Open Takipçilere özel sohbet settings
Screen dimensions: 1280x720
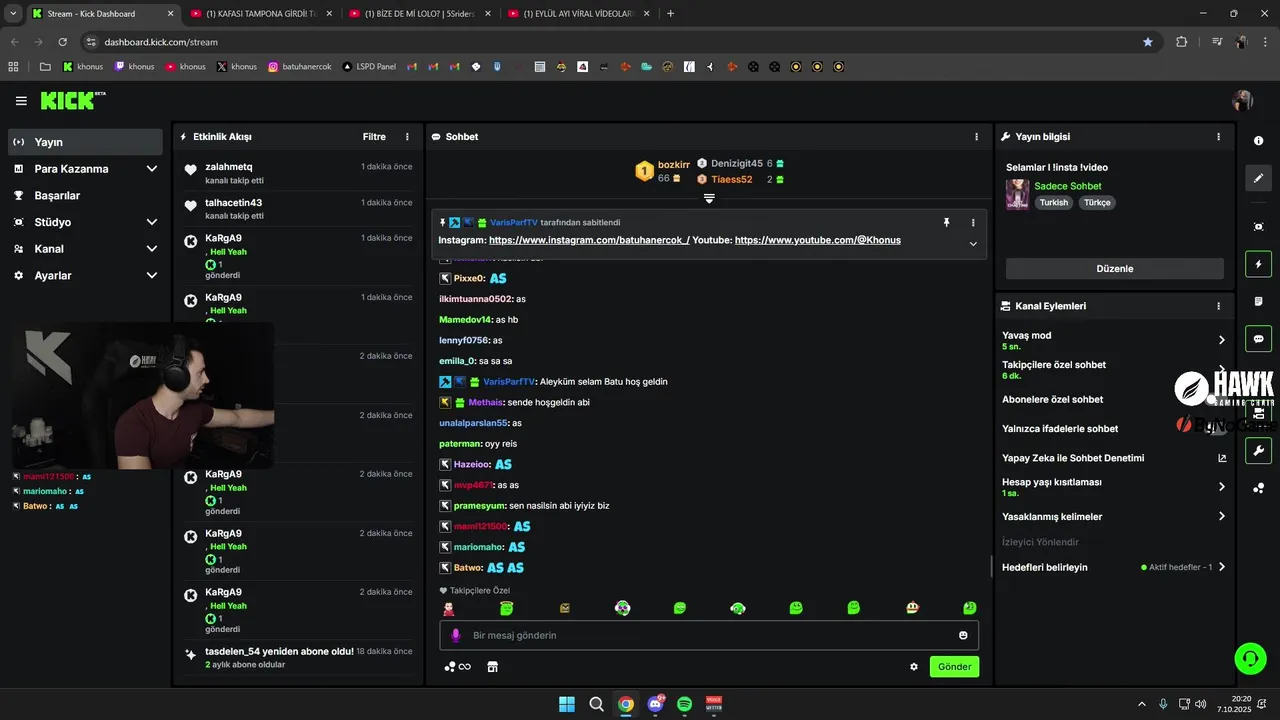point(1113,370)
